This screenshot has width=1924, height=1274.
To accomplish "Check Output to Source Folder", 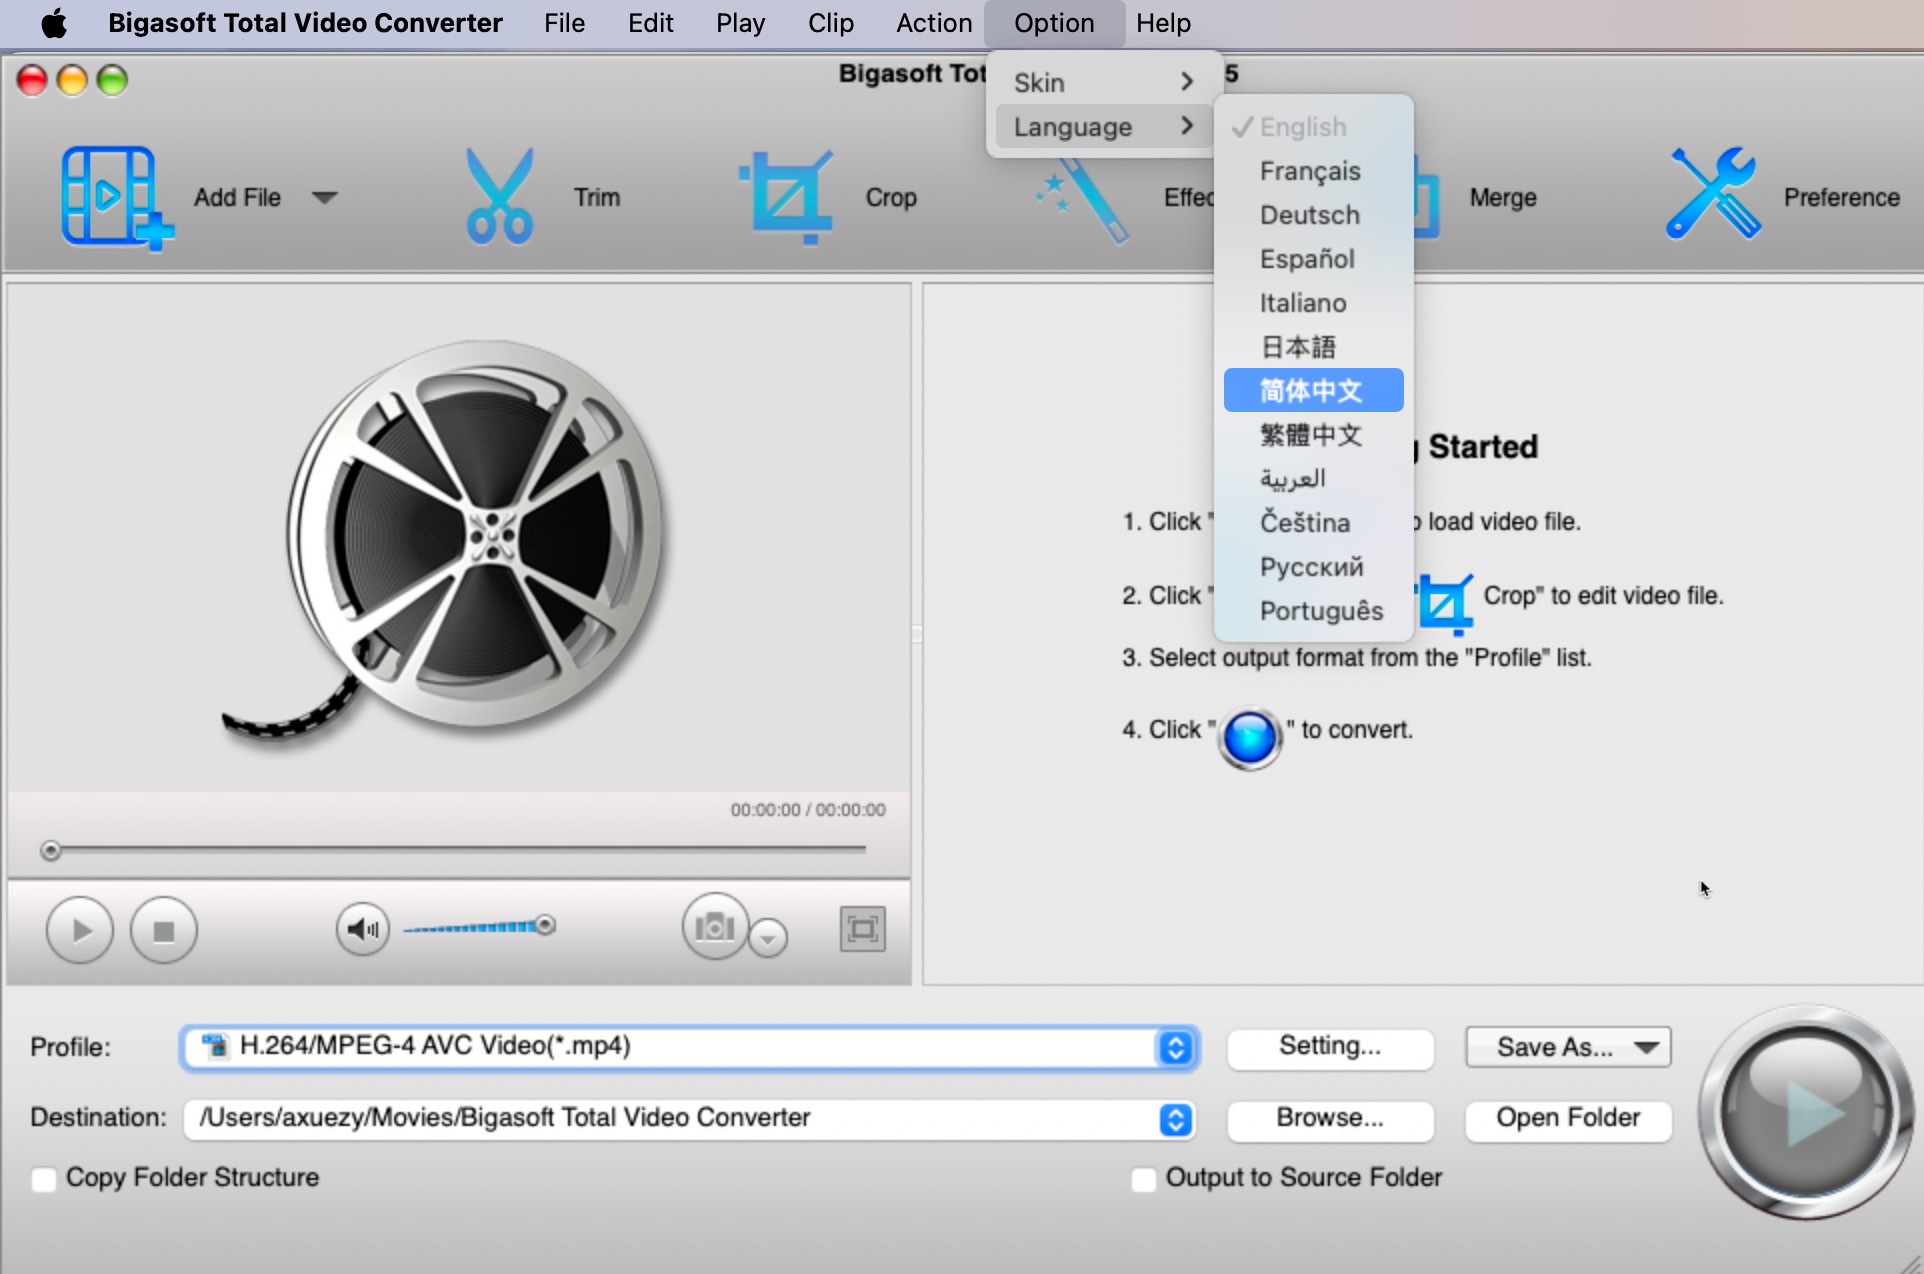I will [1143, 1179].
